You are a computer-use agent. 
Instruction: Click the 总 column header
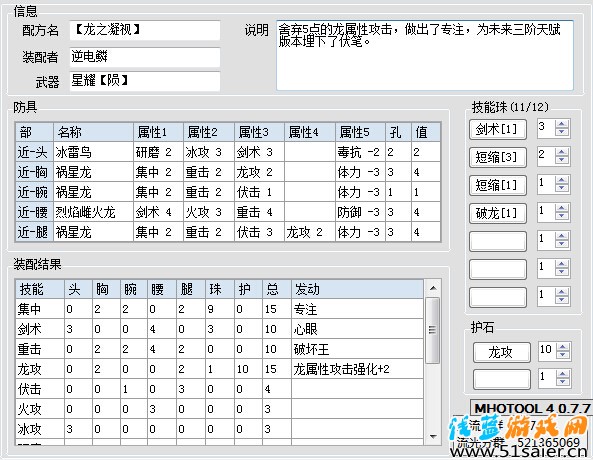coord(277,289)
